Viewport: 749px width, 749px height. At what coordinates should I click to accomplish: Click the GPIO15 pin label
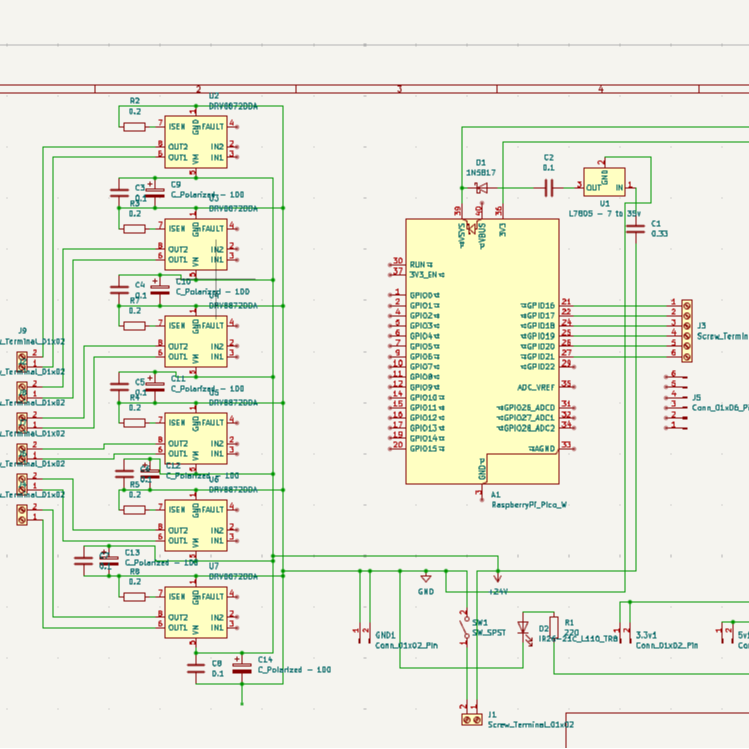(427, 449)
